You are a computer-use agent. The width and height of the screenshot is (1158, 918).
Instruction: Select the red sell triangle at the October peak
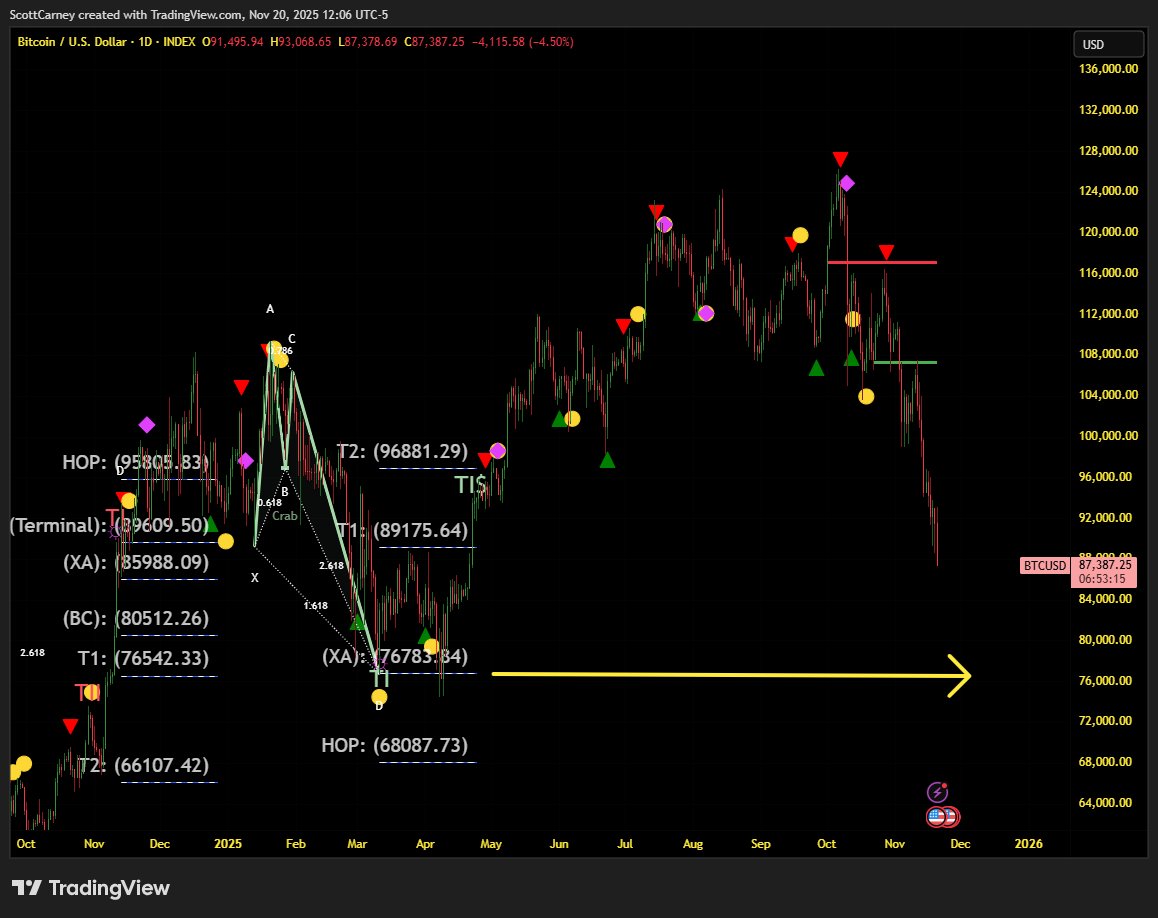839,158
